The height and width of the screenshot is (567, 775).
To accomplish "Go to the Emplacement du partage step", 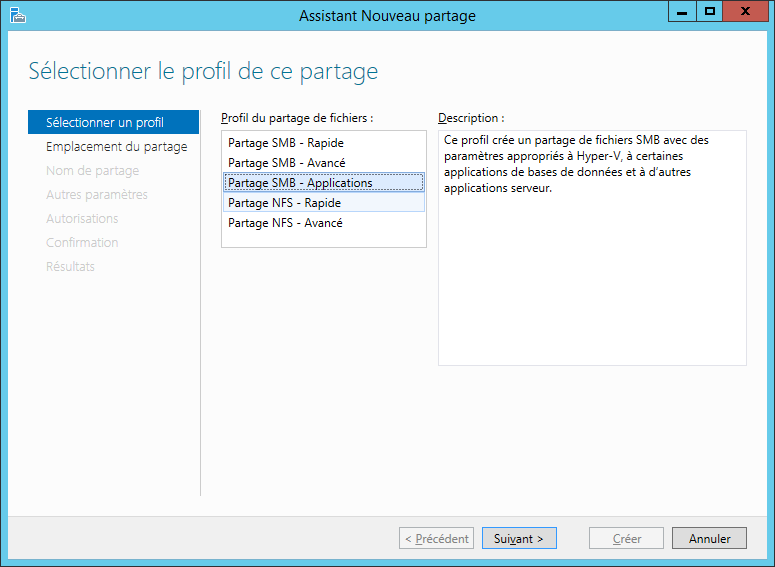I will pos(116,147).
